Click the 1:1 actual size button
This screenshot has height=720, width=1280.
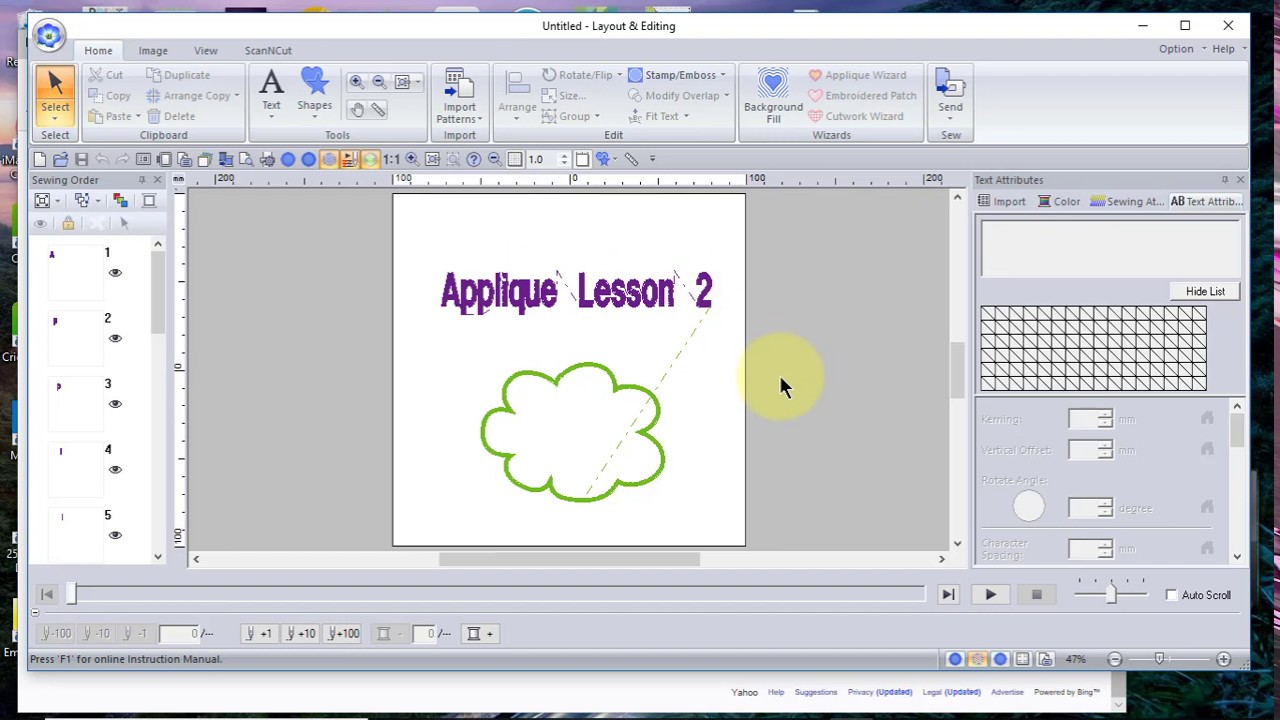[391, 159]
